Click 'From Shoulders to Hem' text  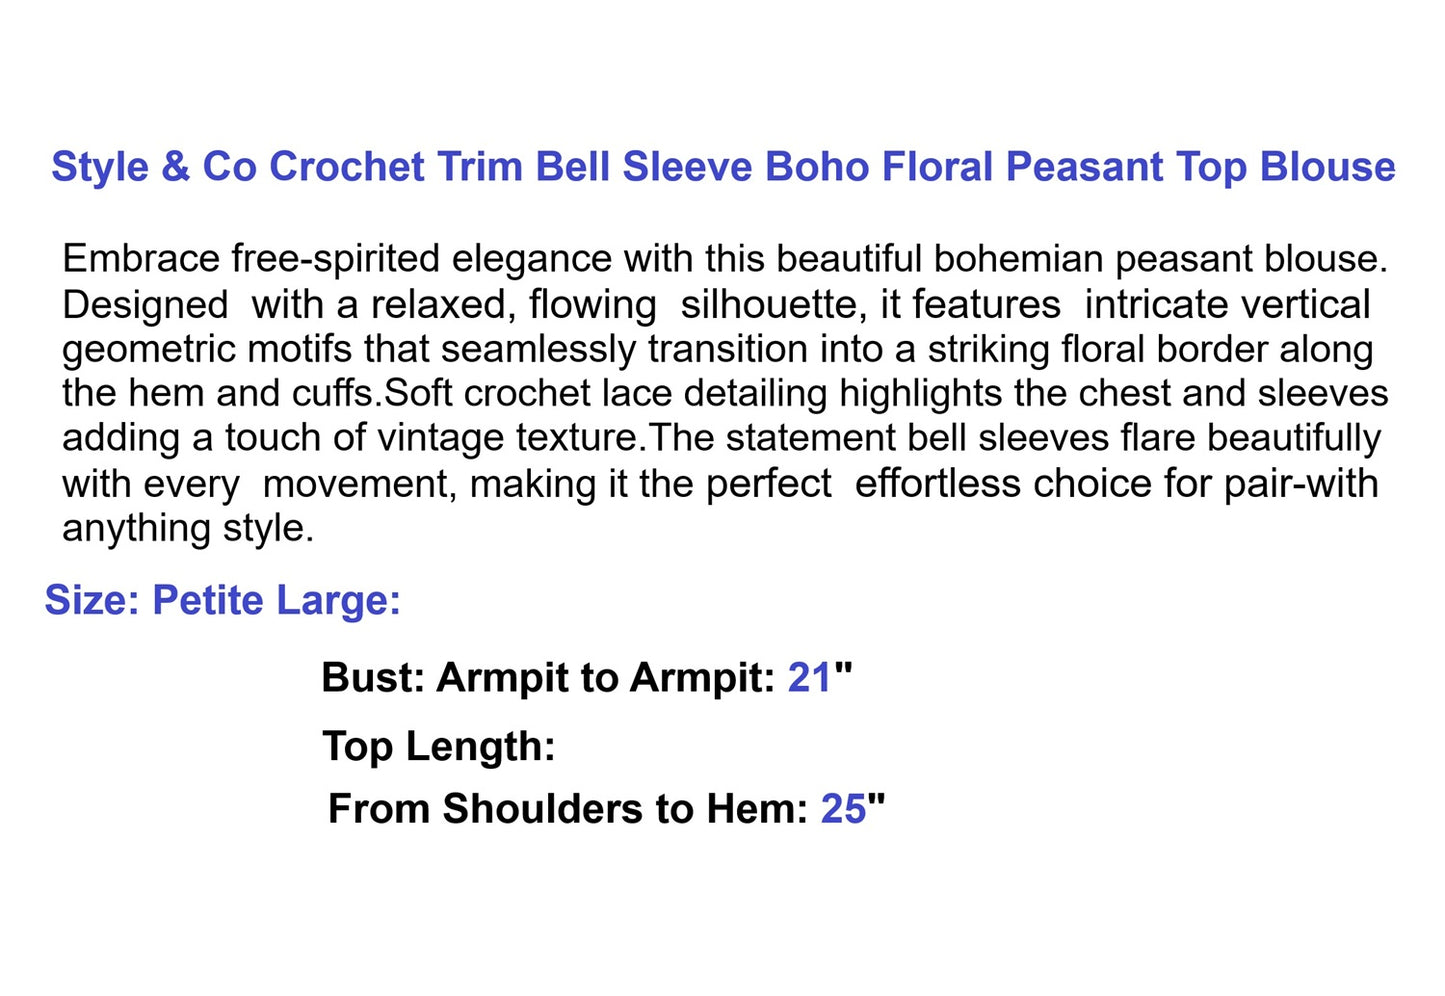[568, 809]
